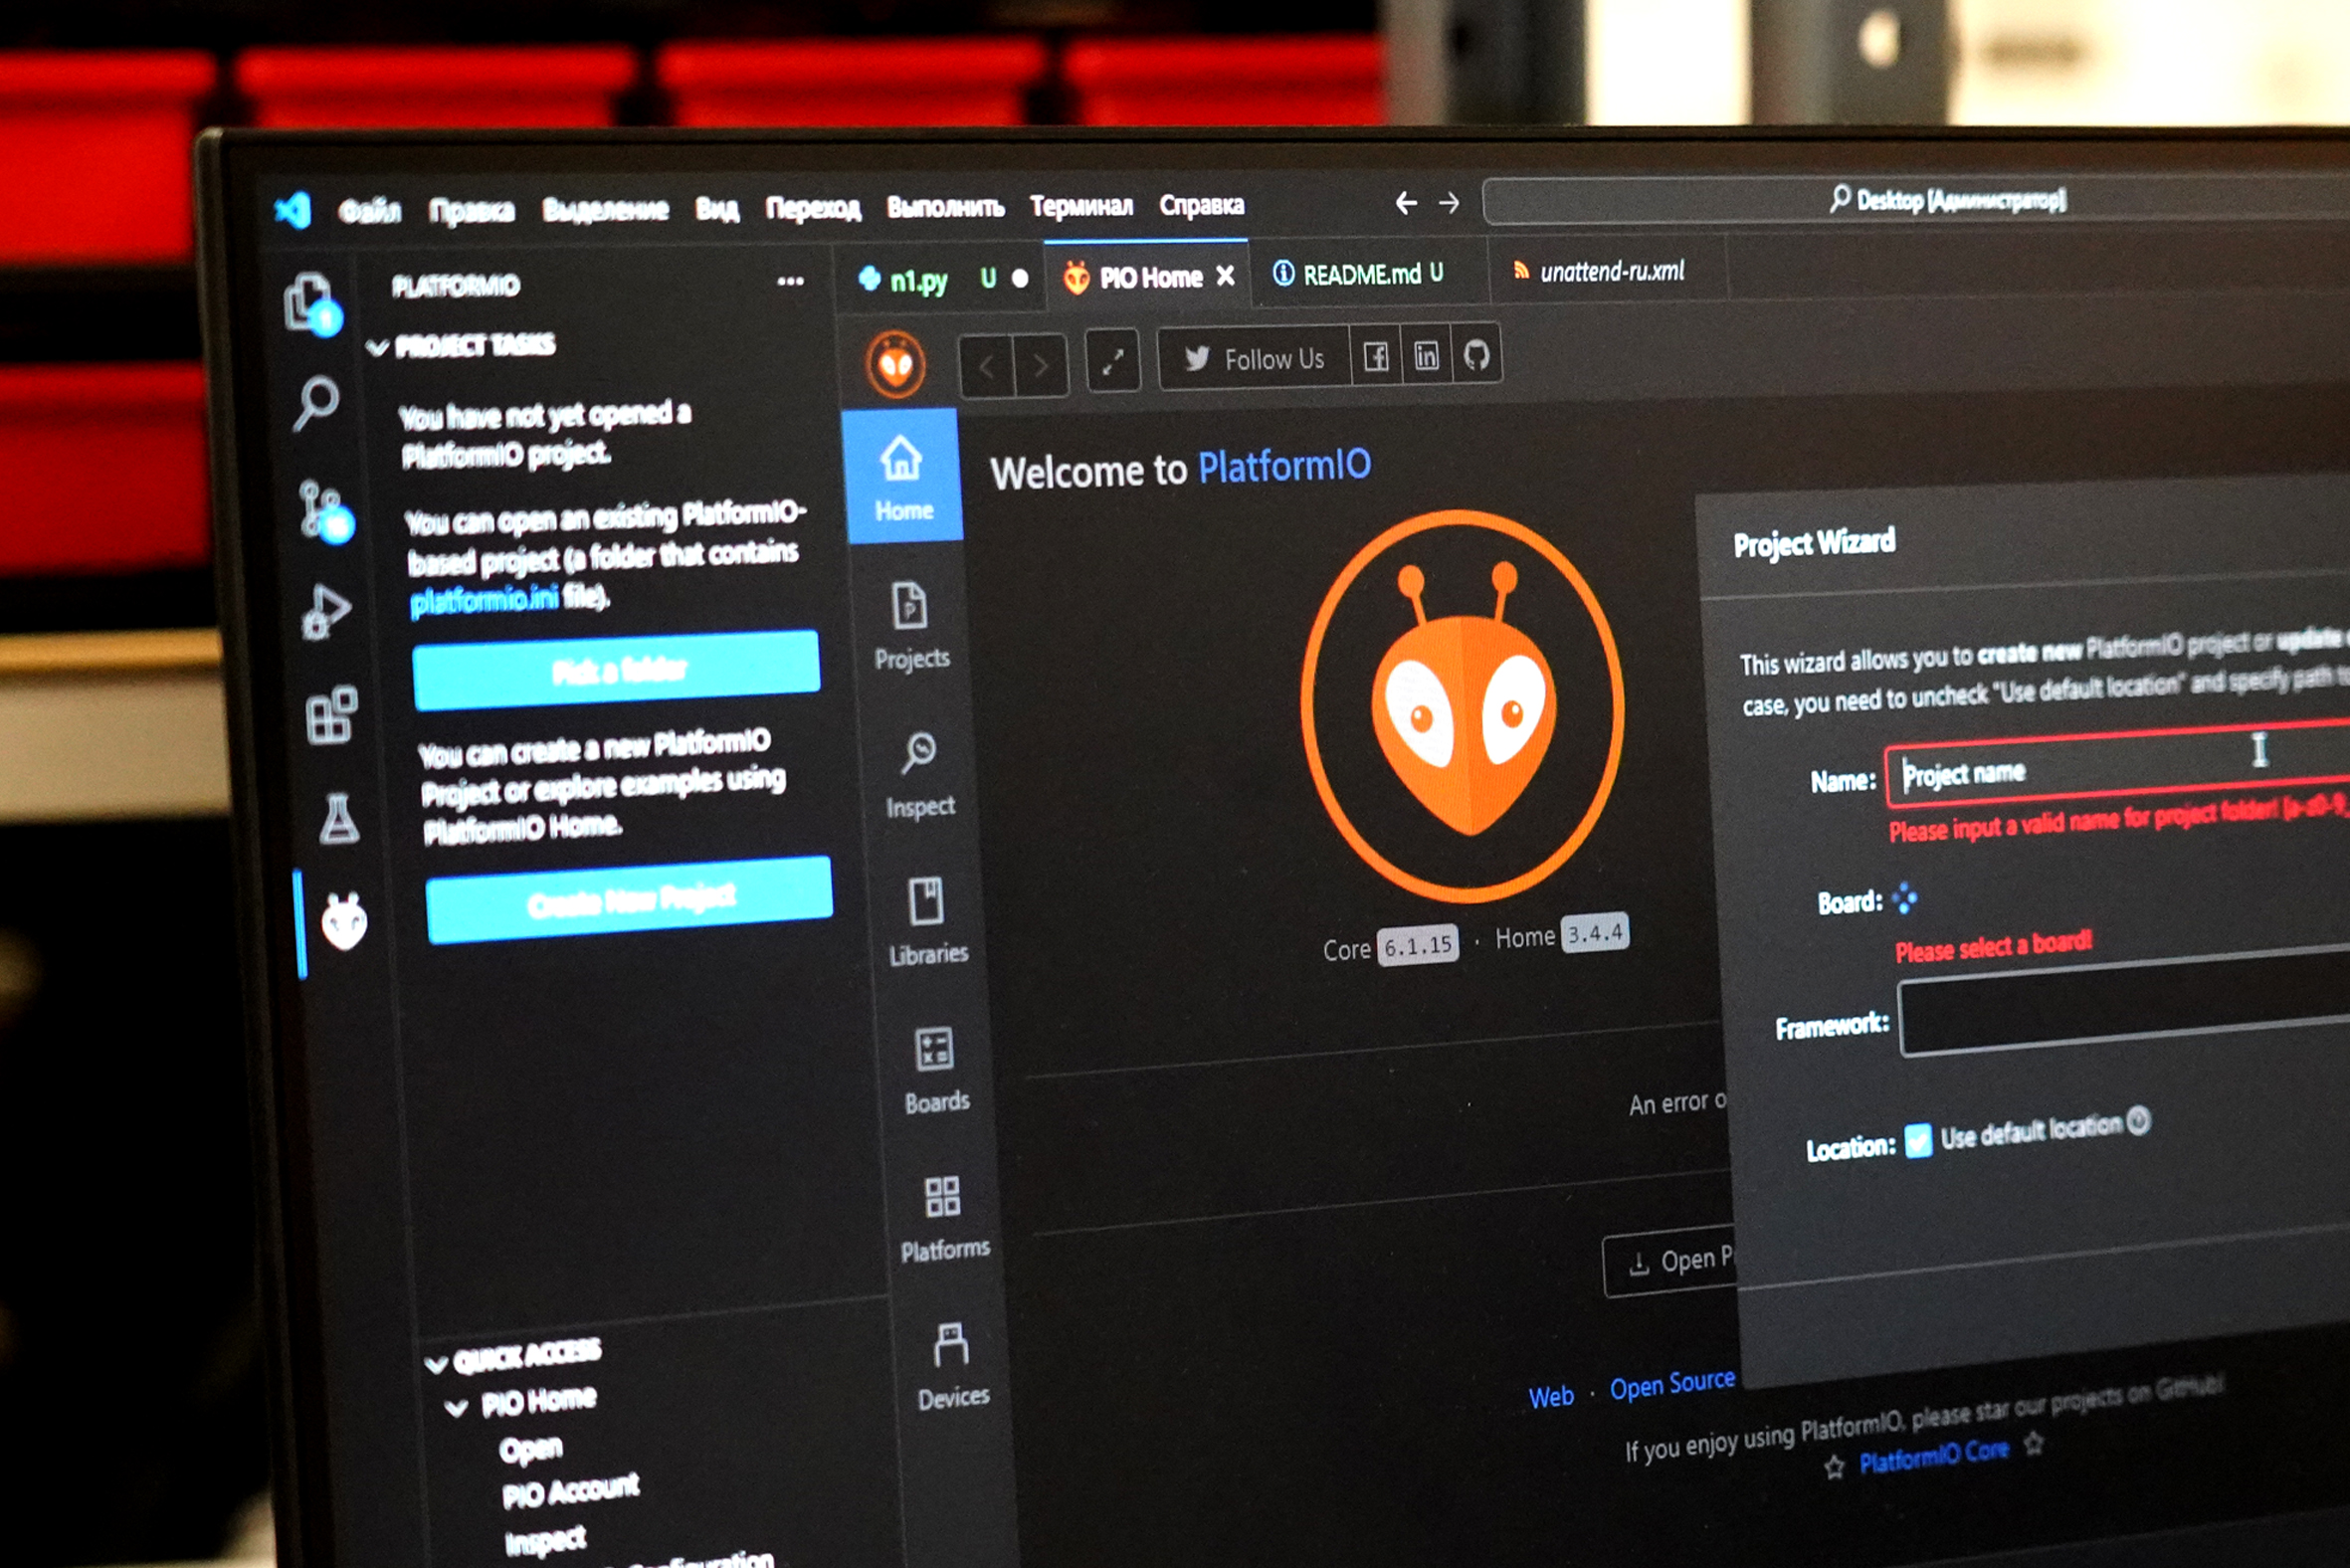Open Source Control view in activity bar

tap(322, 510)
